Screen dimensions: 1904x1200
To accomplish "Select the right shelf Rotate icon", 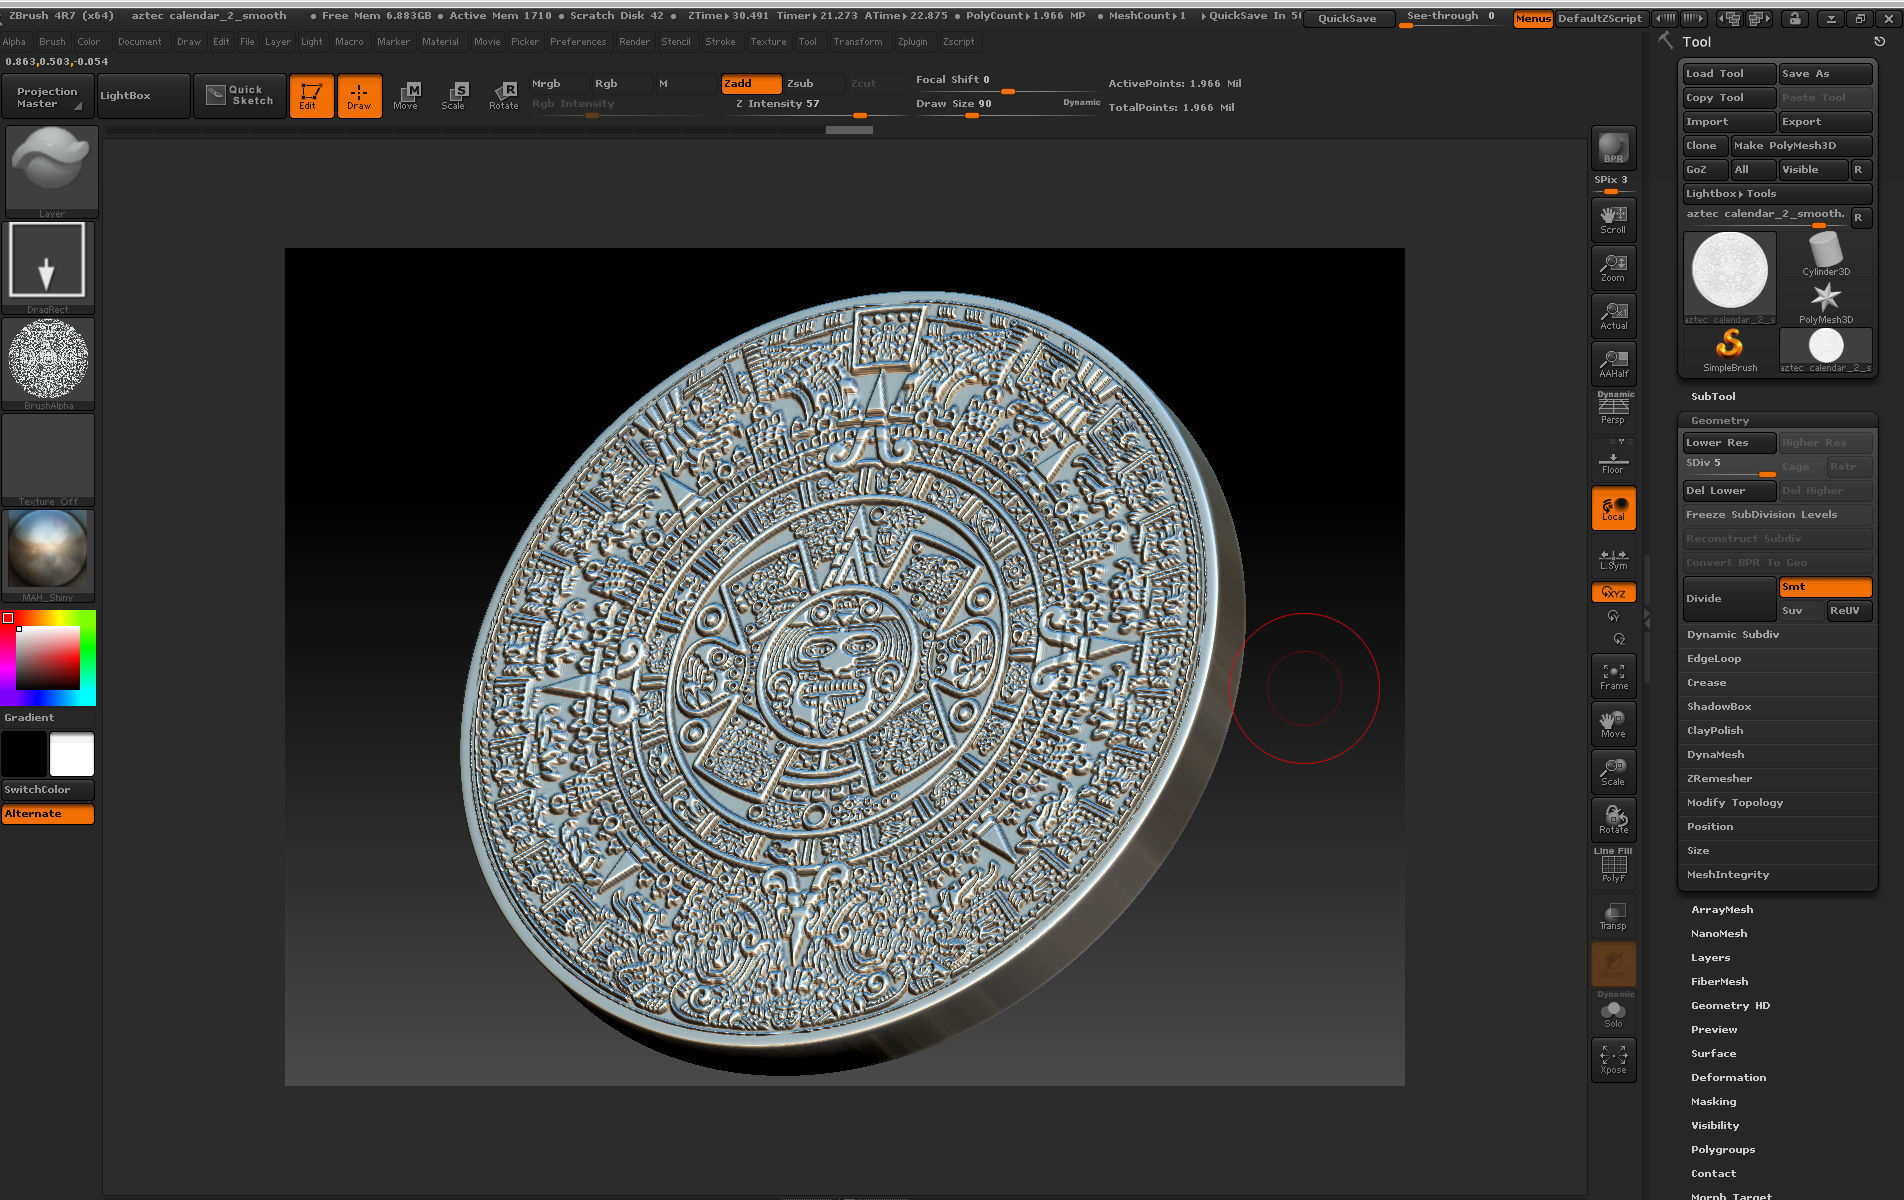I will tap(1613, 820).
